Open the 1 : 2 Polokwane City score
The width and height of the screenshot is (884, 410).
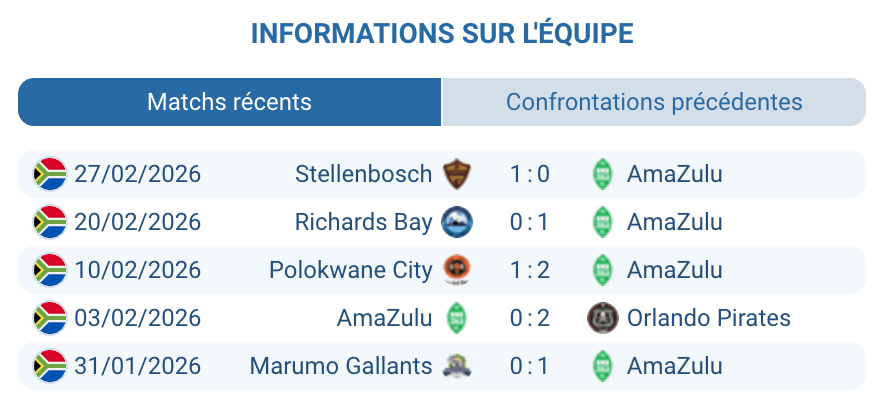pos(529,270)
